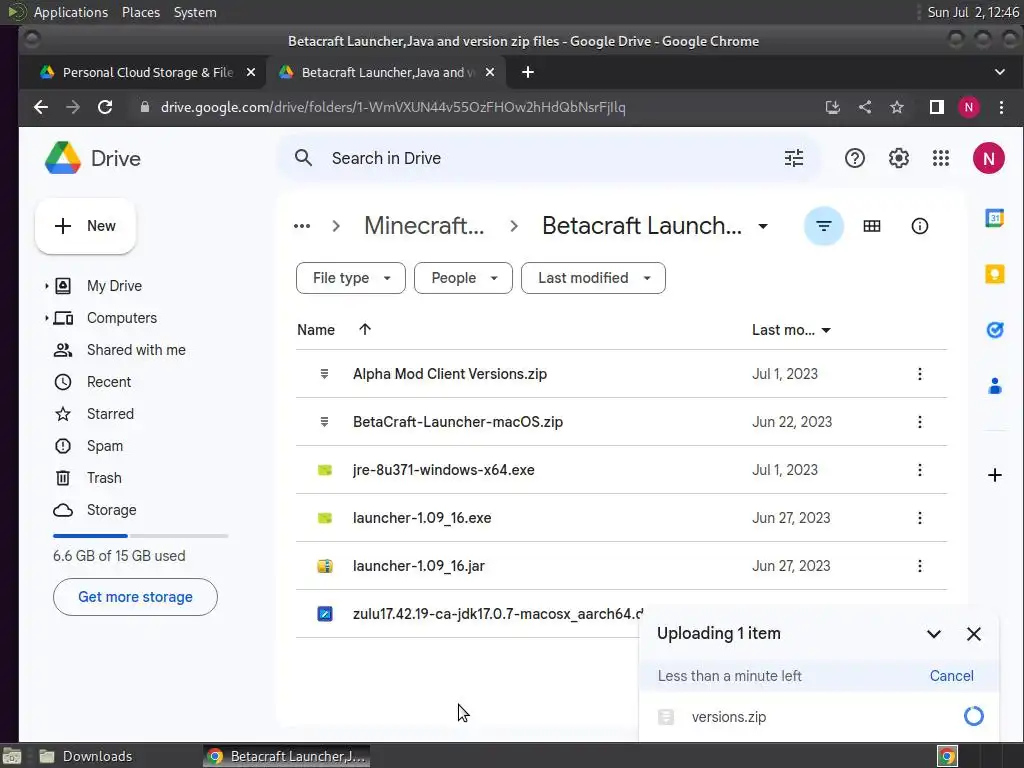Open more actions for Alpha Mod Client Versions.zip
The width and height of the screenshot is (1024, 768).
pyautogui.click(x=920, y=374)
